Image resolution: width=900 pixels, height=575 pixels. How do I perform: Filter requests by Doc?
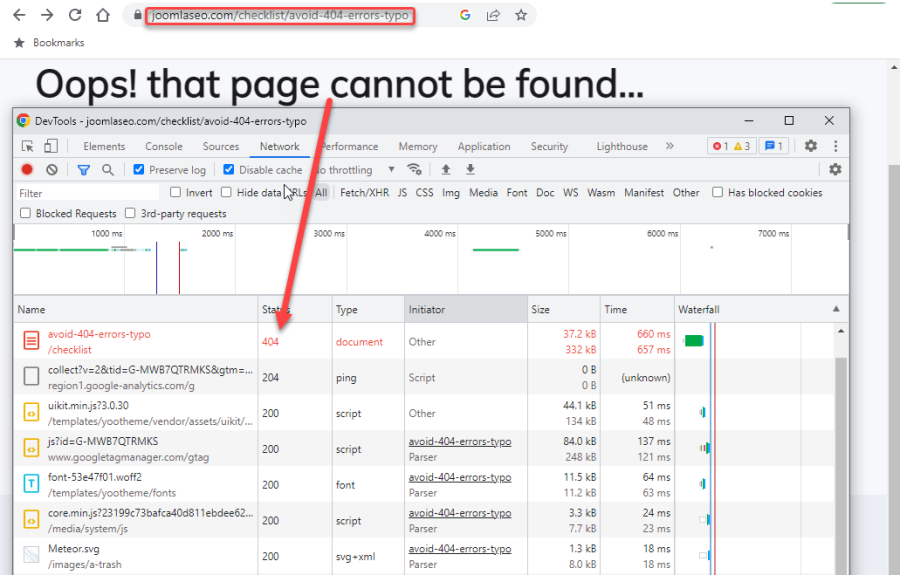click(x=545, y=193)
